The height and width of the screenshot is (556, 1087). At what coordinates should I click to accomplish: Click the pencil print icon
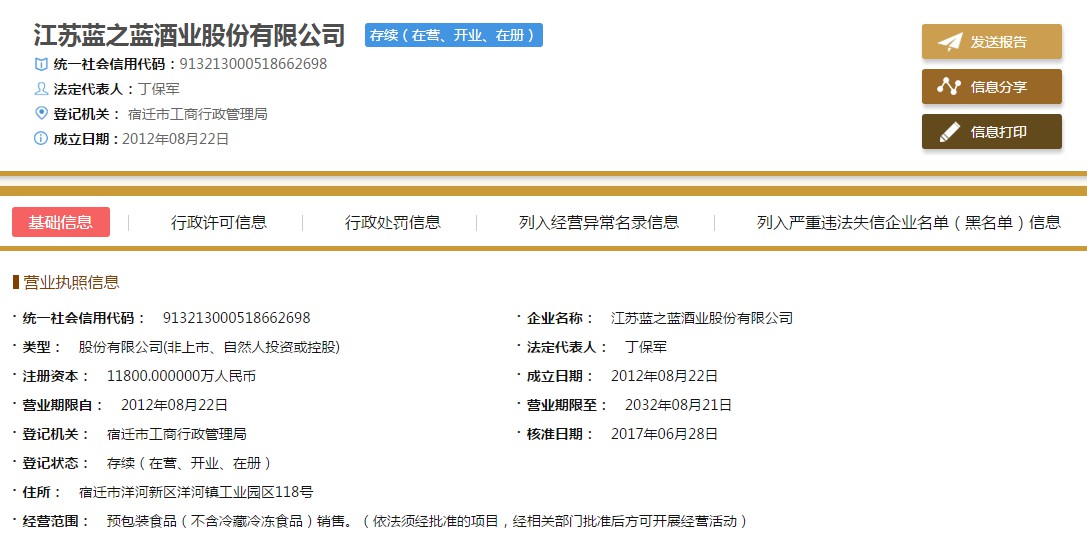949,132
